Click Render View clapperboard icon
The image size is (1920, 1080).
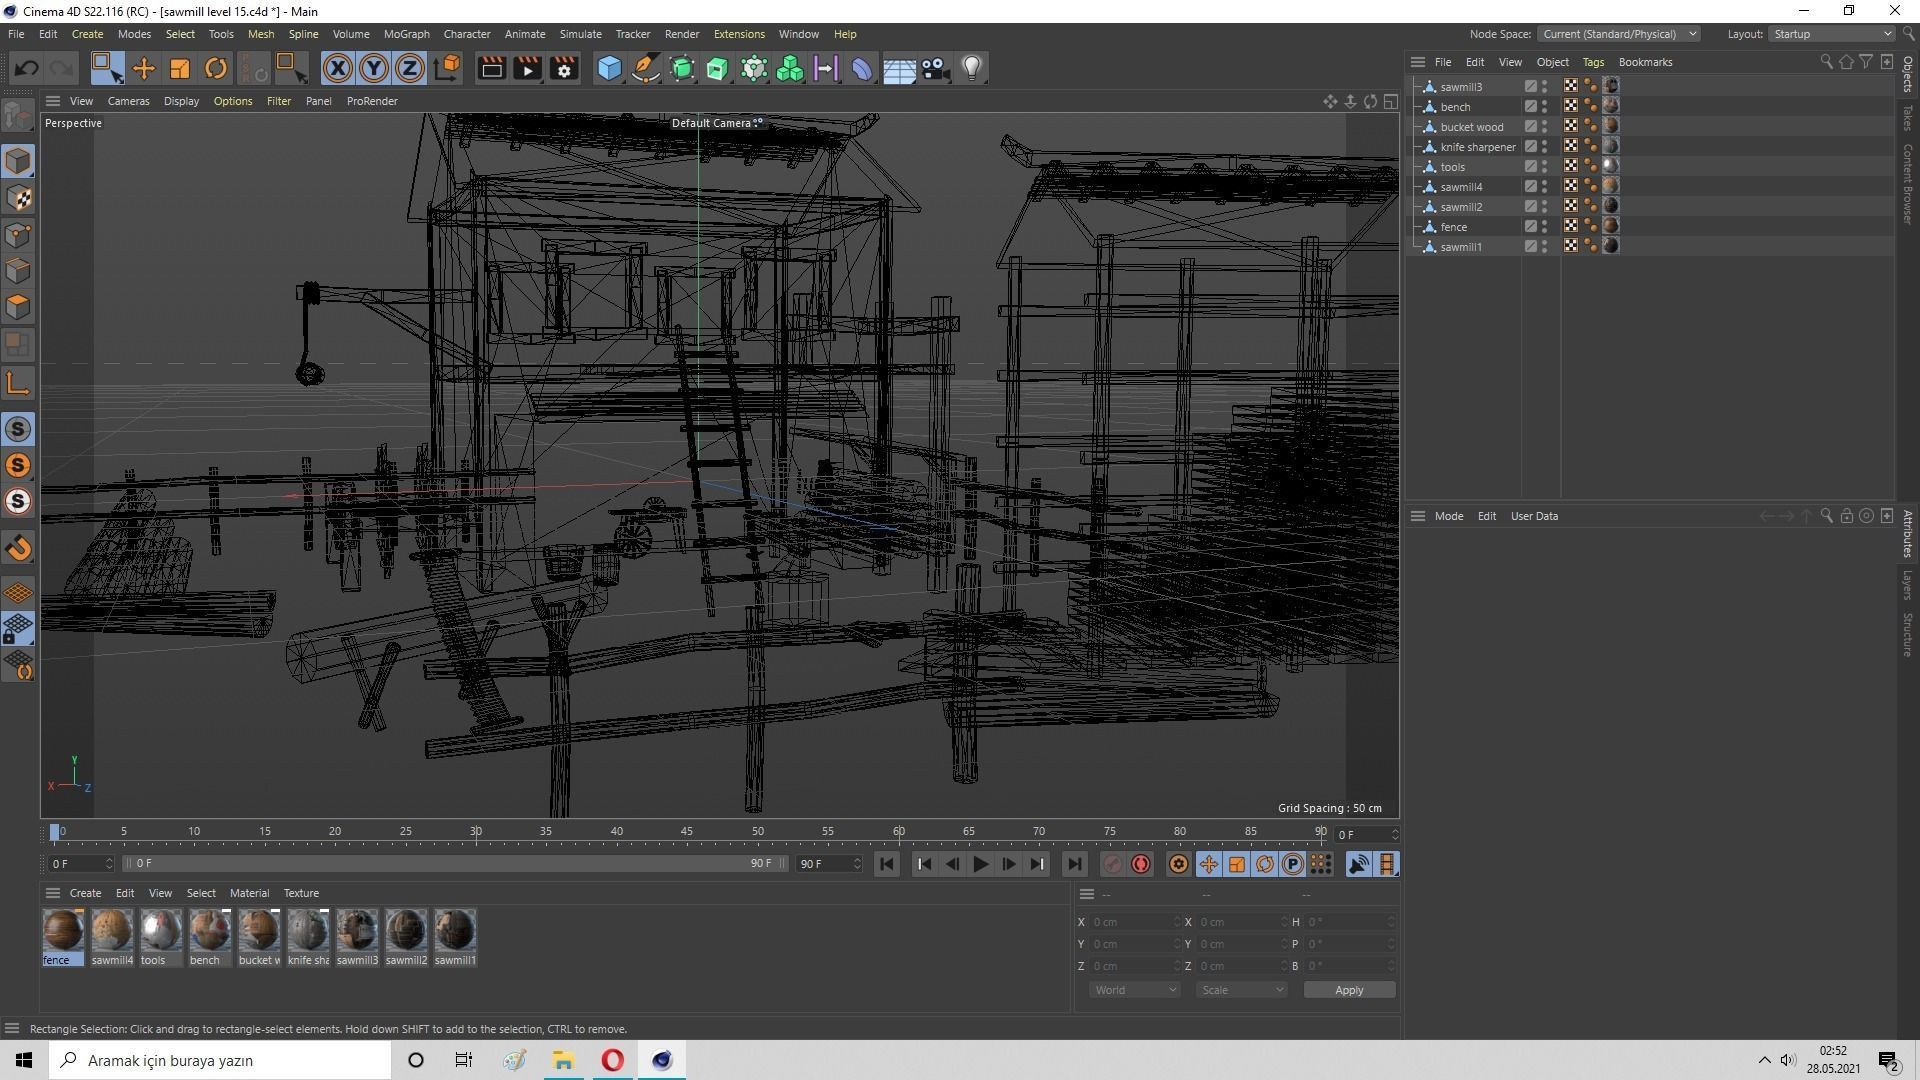coord(491,68)
